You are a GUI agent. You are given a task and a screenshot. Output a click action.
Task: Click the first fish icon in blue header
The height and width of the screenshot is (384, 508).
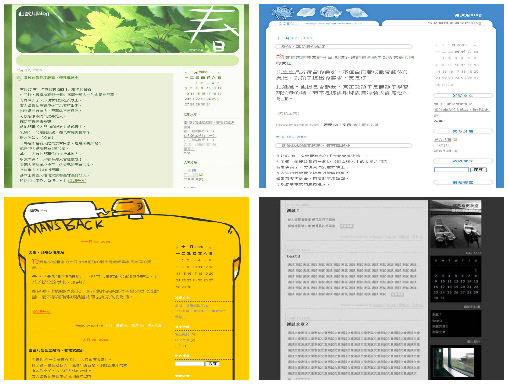pyautogui.click(x=282, y=13)
